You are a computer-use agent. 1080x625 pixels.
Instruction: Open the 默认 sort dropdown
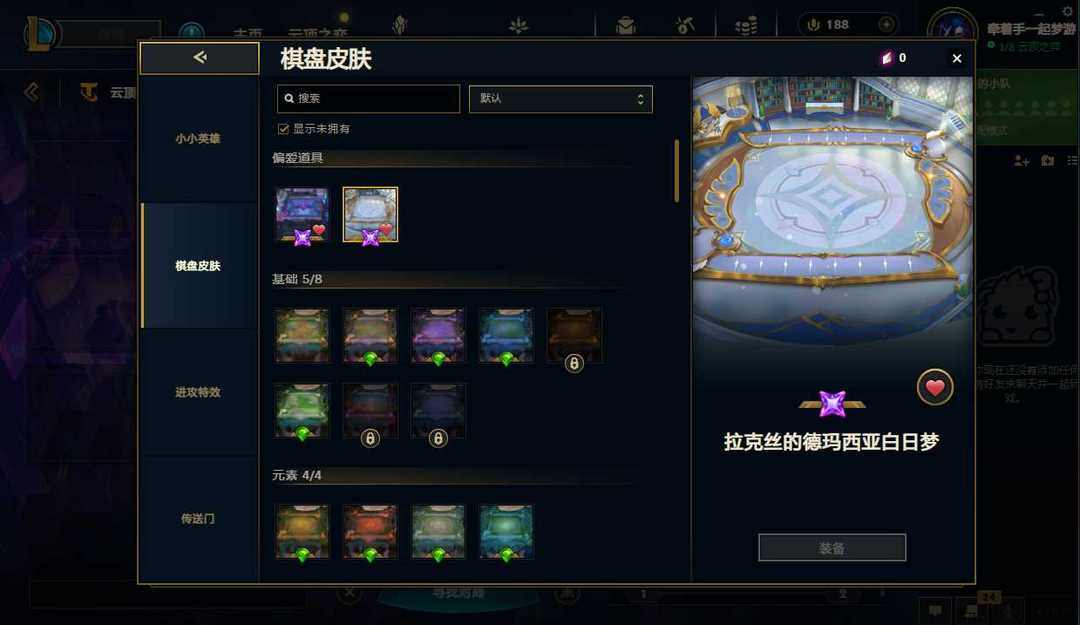click(561, 99)
